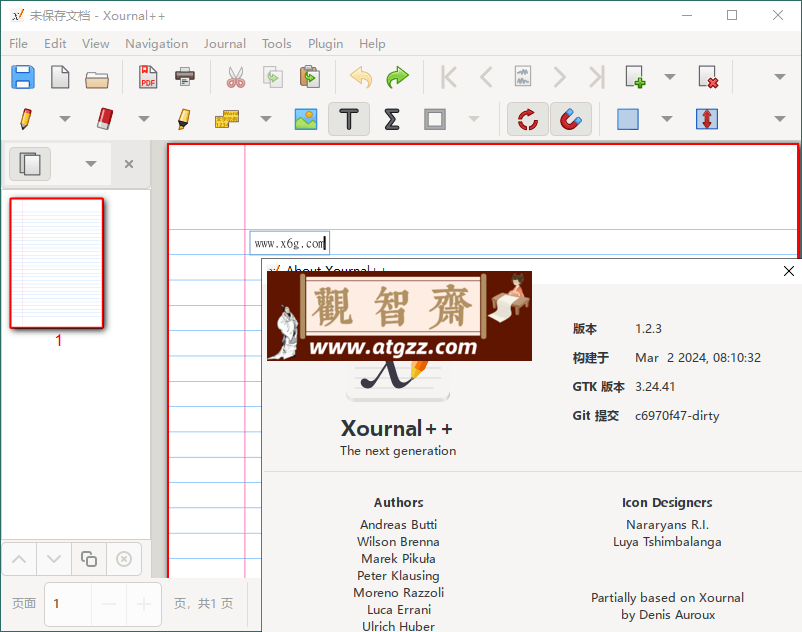The width and height of the screenshot is (802, 632).
Task: Toggle grid snapping magnet
Action: (571, 119)
